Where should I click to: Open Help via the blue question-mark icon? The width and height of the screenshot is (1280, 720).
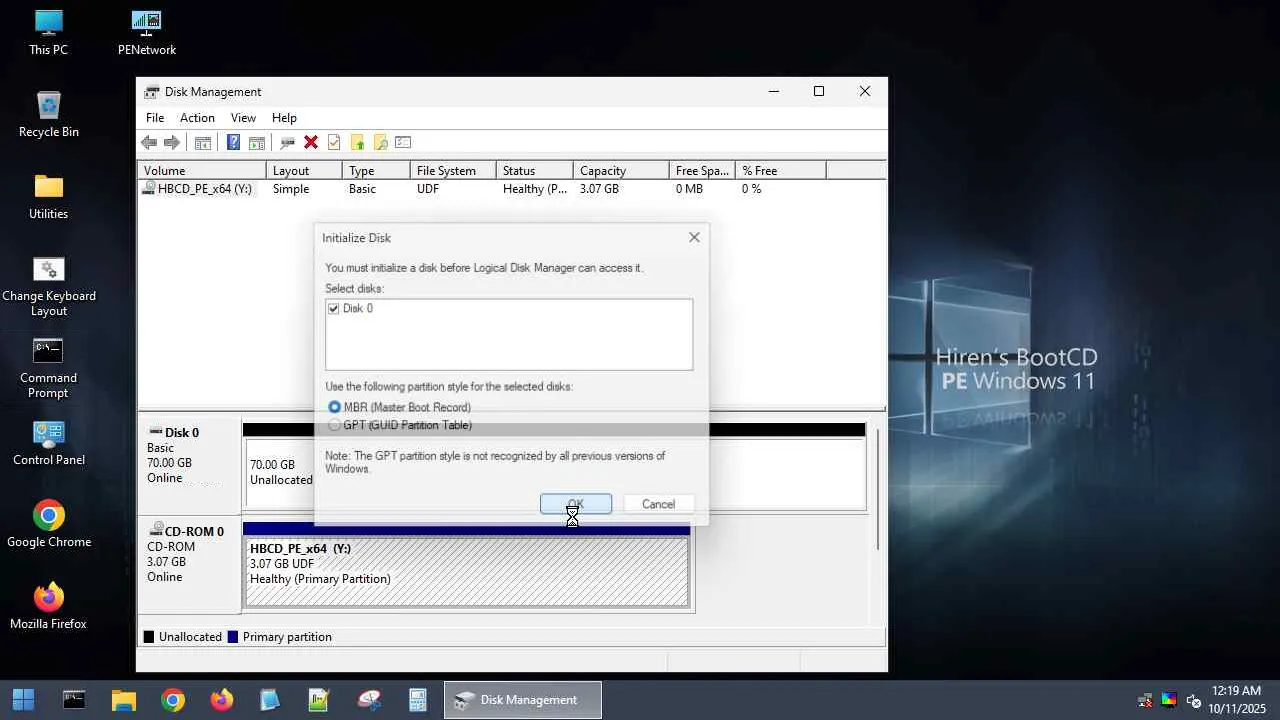point(233,143)
